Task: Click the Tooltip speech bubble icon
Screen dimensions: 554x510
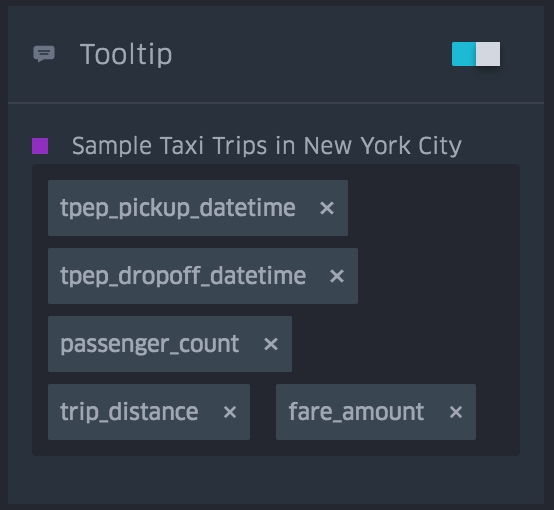Action: click(44, 54)
